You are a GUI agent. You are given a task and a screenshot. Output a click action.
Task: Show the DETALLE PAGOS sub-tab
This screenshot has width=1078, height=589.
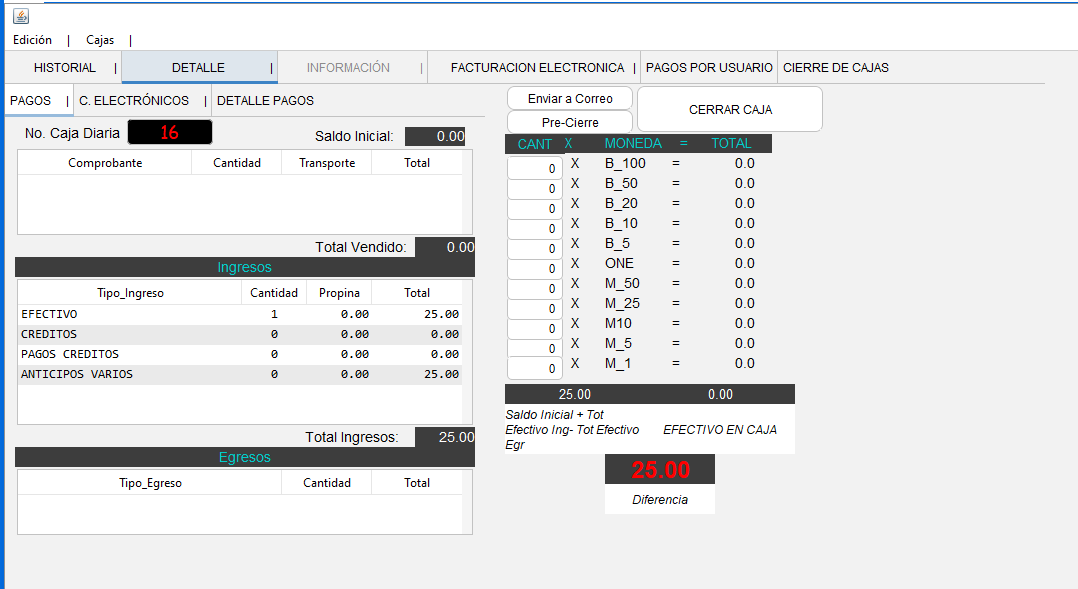point(265,101)
